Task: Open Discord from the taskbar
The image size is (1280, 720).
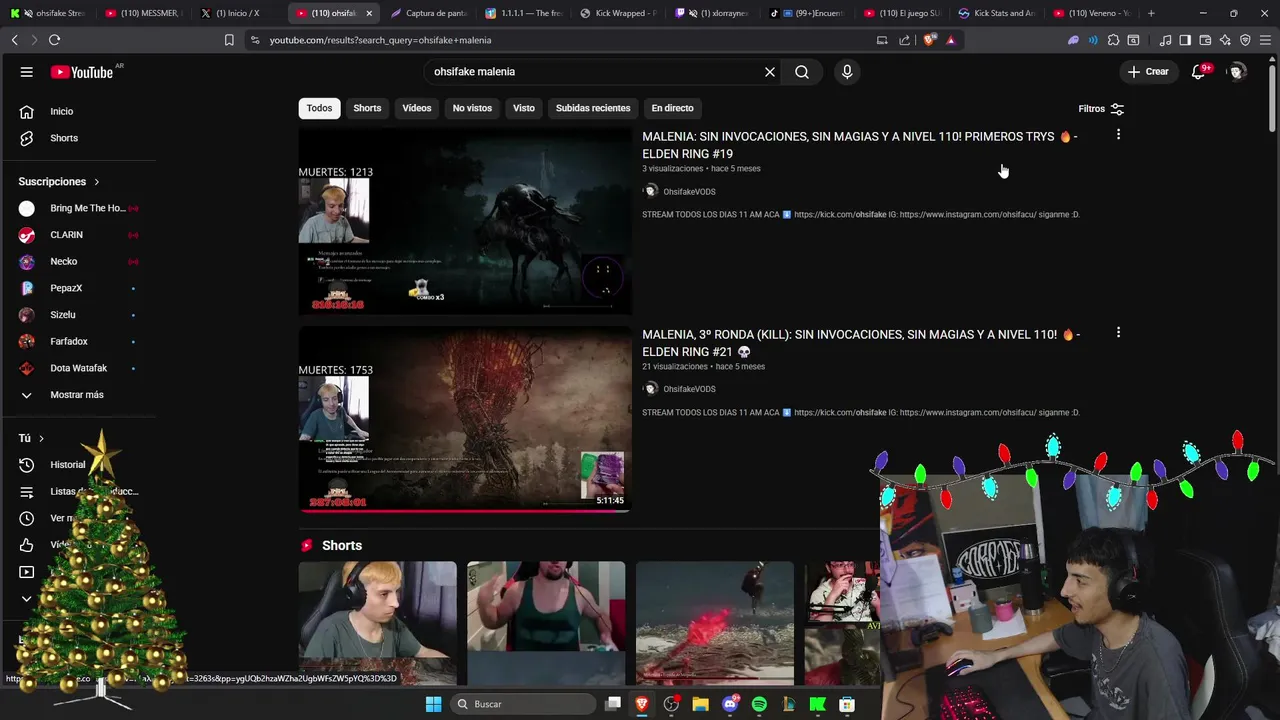Action: click(x=730, y=704)
